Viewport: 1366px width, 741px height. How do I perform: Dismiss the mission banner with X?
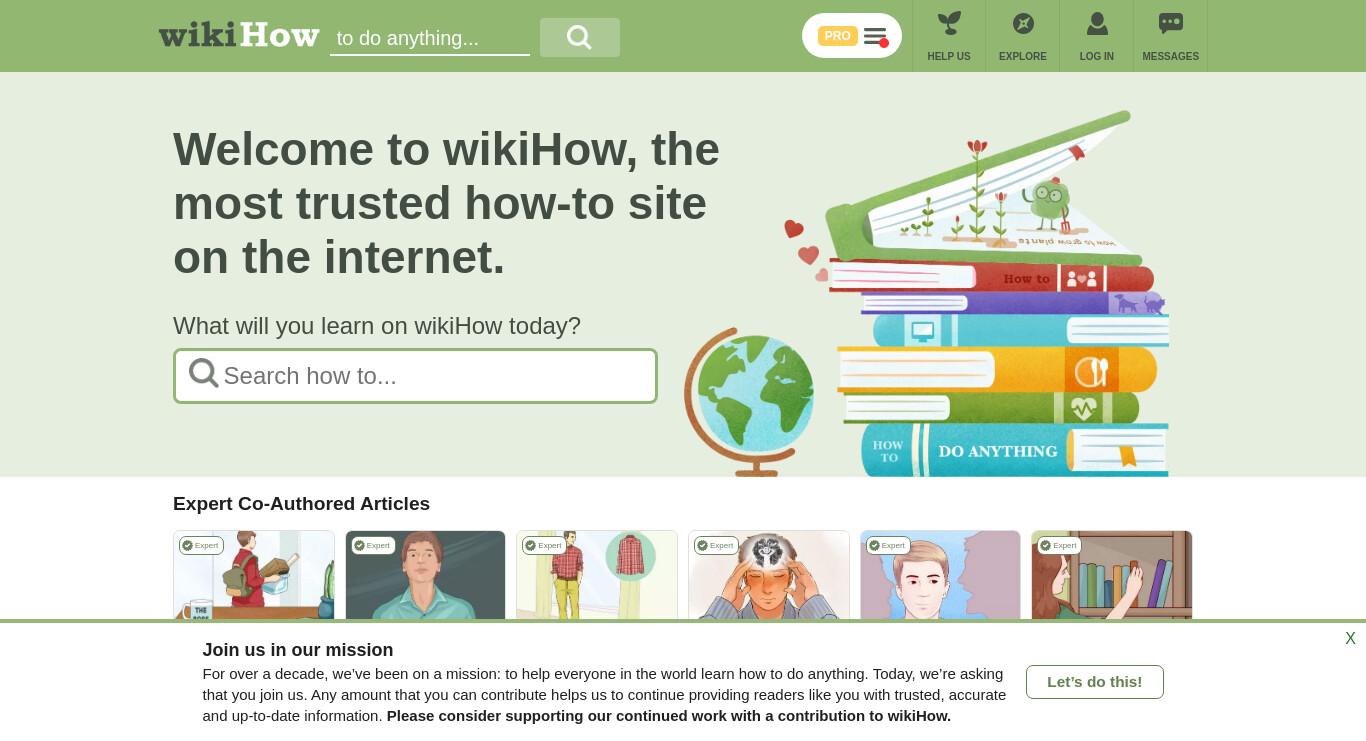(1350, 639)
